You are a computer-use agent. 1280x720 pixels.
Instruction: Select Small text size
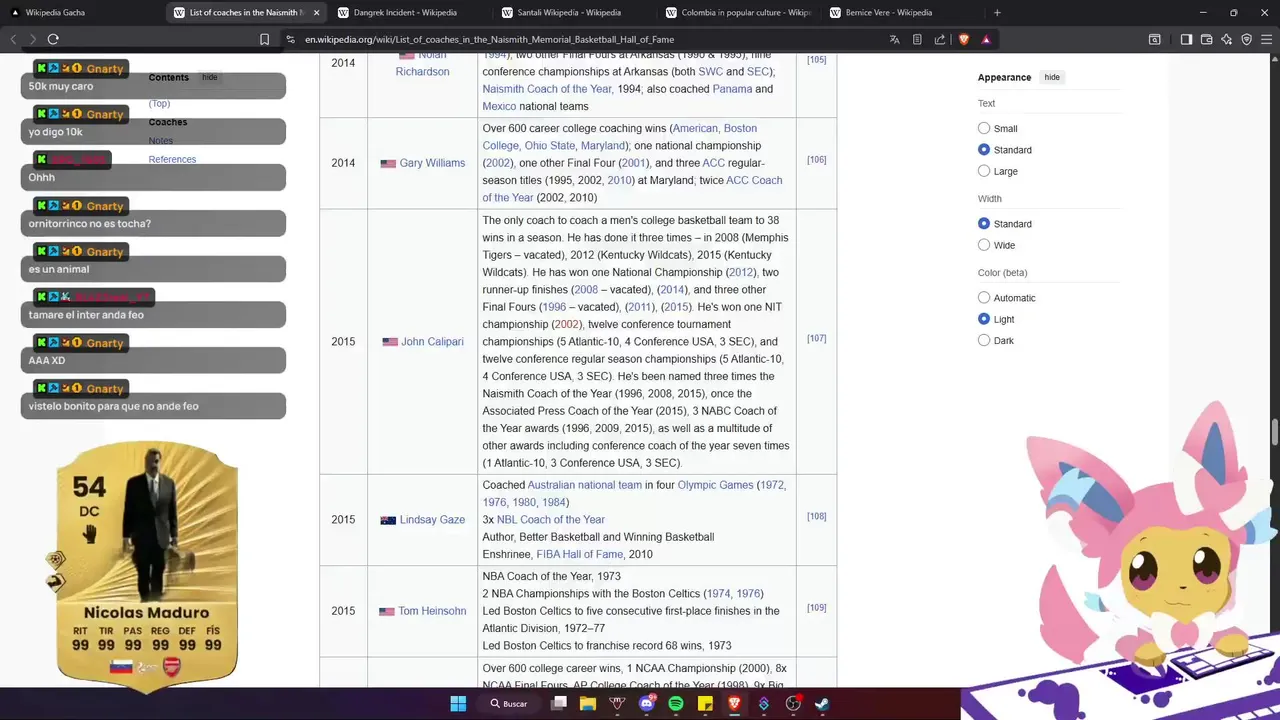(x=984, y=128)
